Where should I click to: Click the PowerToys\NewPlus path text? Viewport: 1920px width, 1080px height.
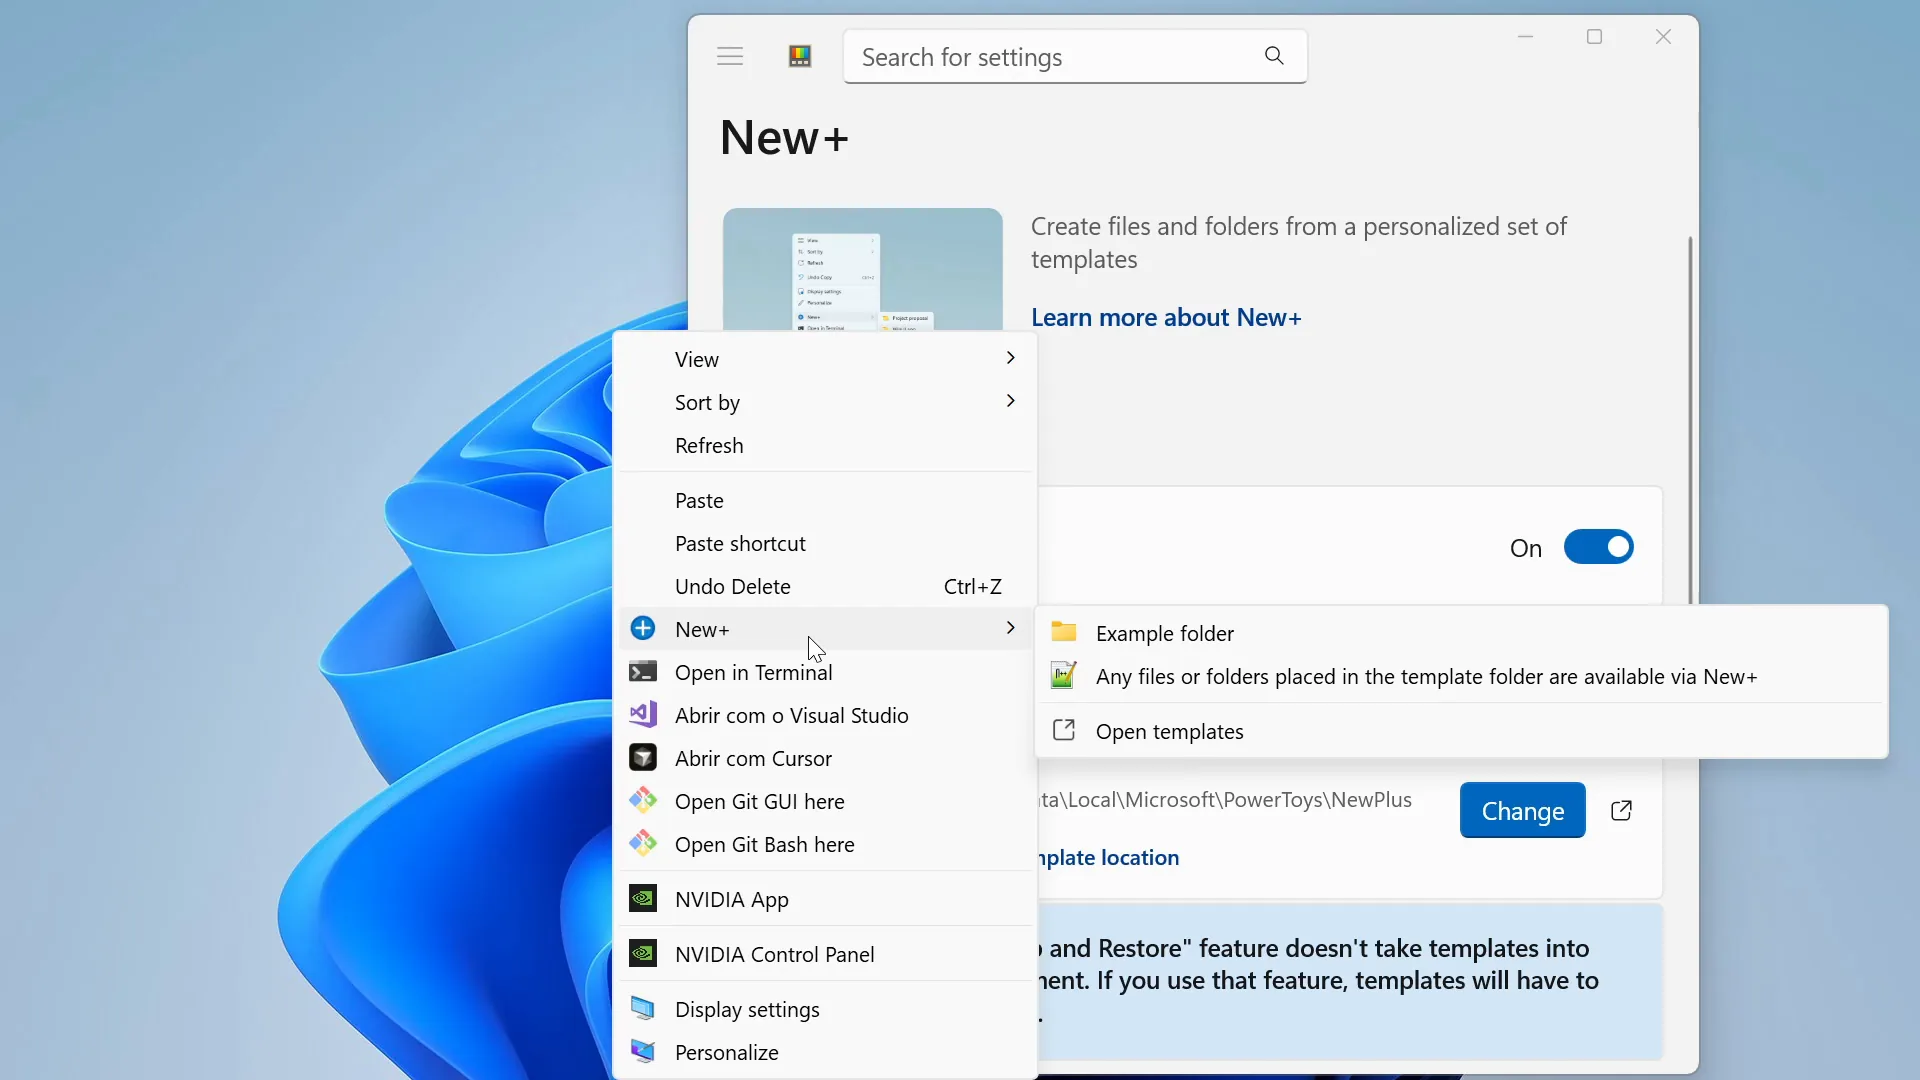click(1225, 800)
